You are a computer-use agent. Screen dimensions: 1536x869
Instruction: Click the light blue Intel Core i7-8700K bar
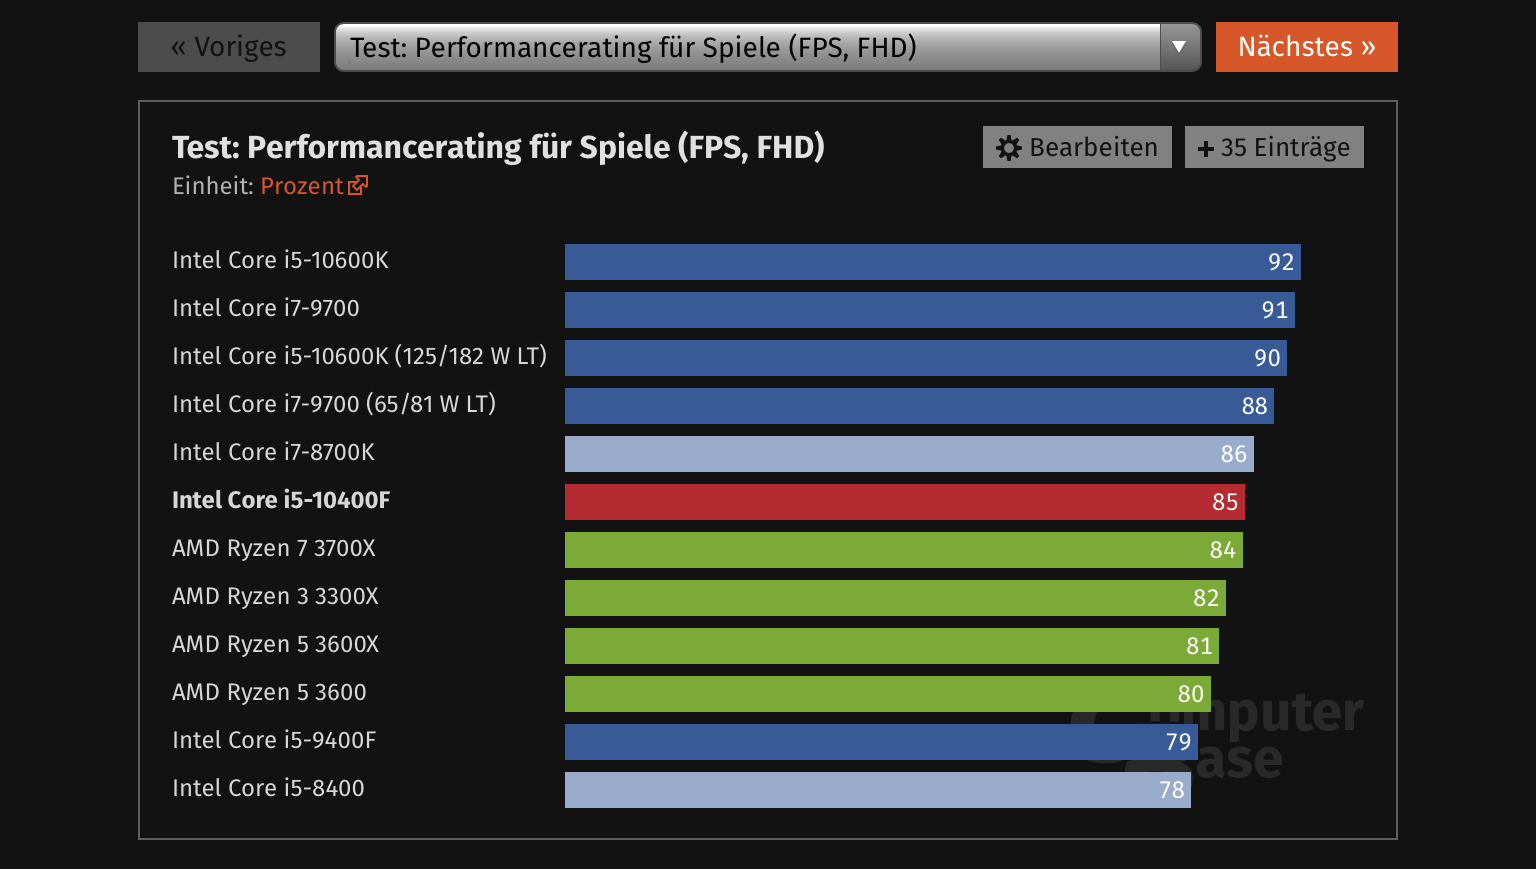click(x=908, y=454)
